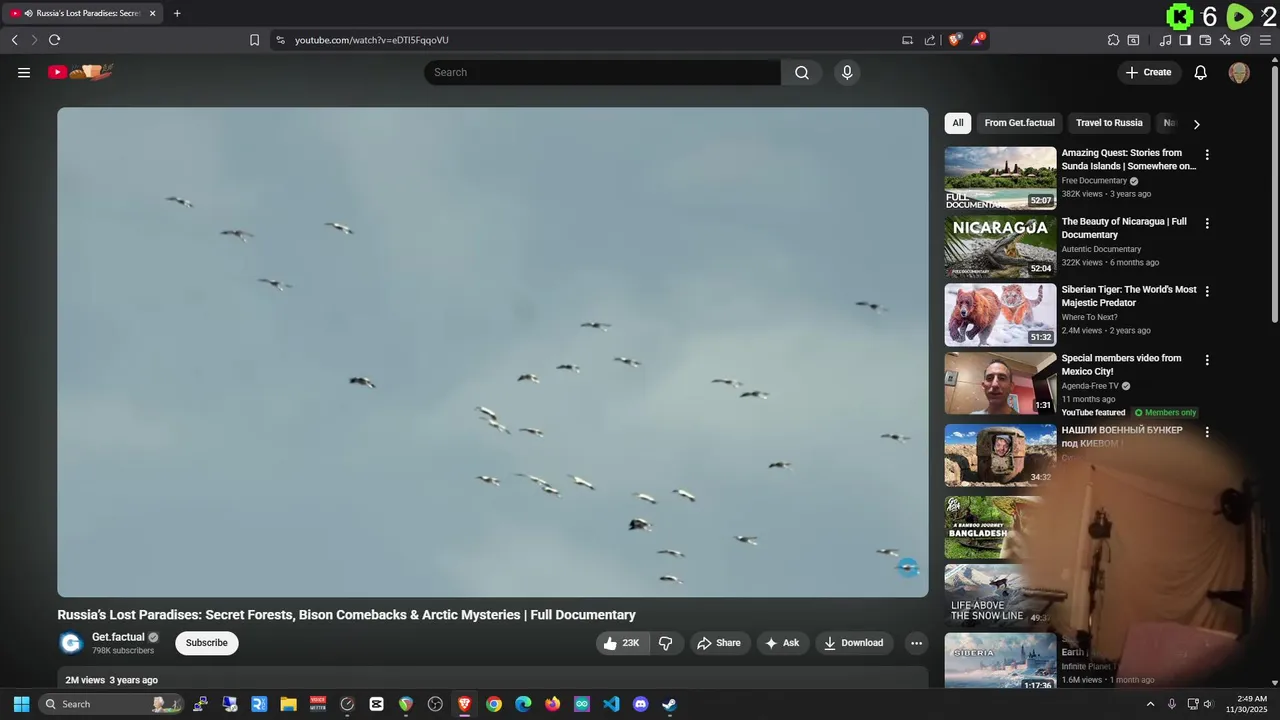
Task: Open more actions menu beside Download
Action: (916, 643)
